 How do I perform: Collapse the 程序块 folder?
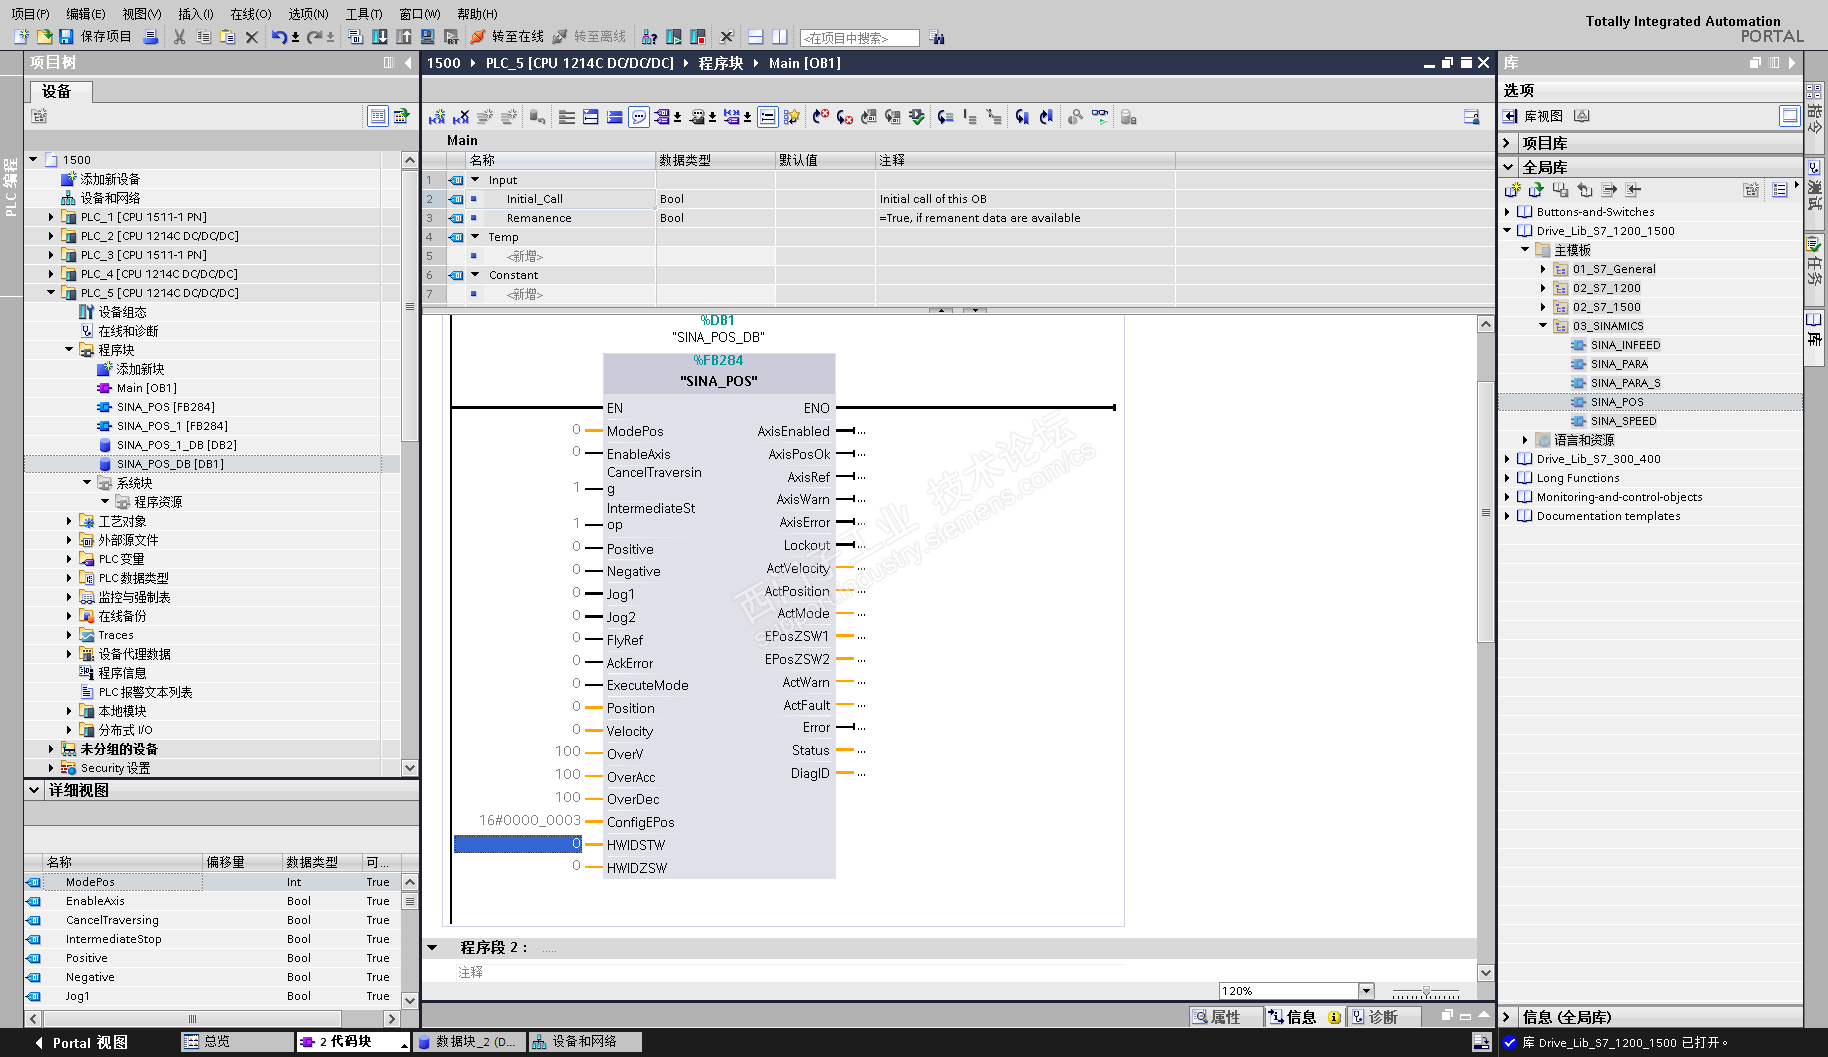coord(69,350)
